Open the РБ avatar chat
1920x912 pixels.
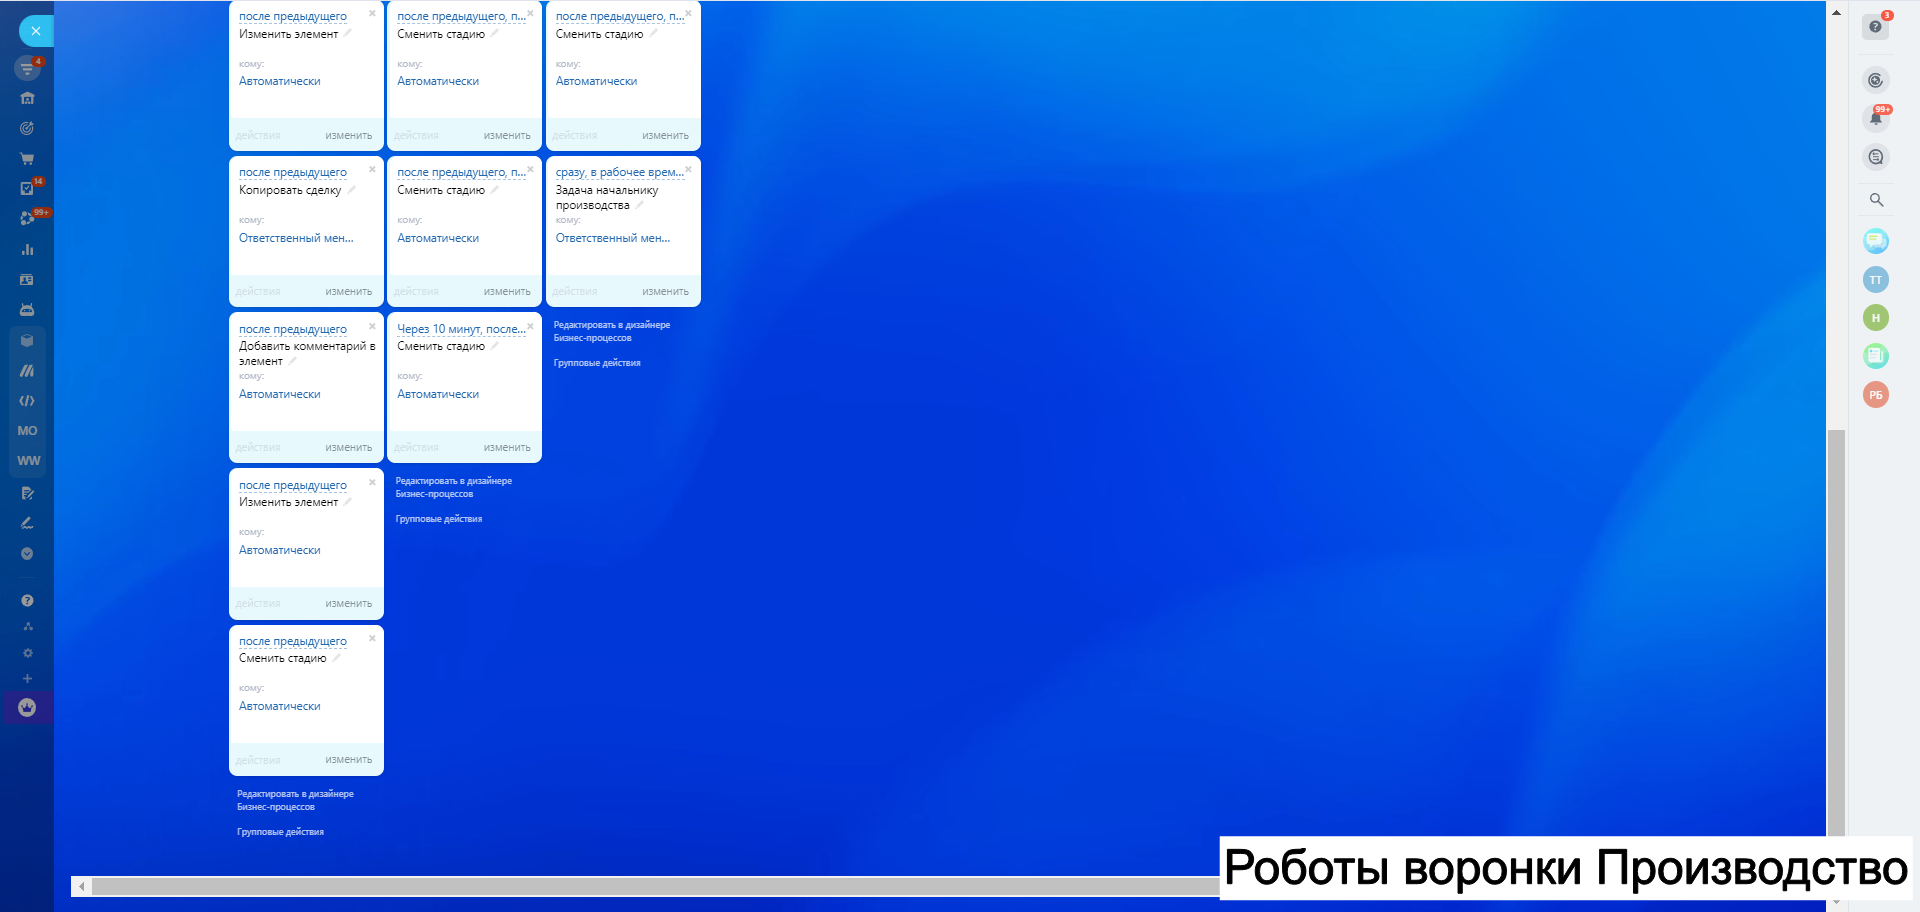(1876, 395)
